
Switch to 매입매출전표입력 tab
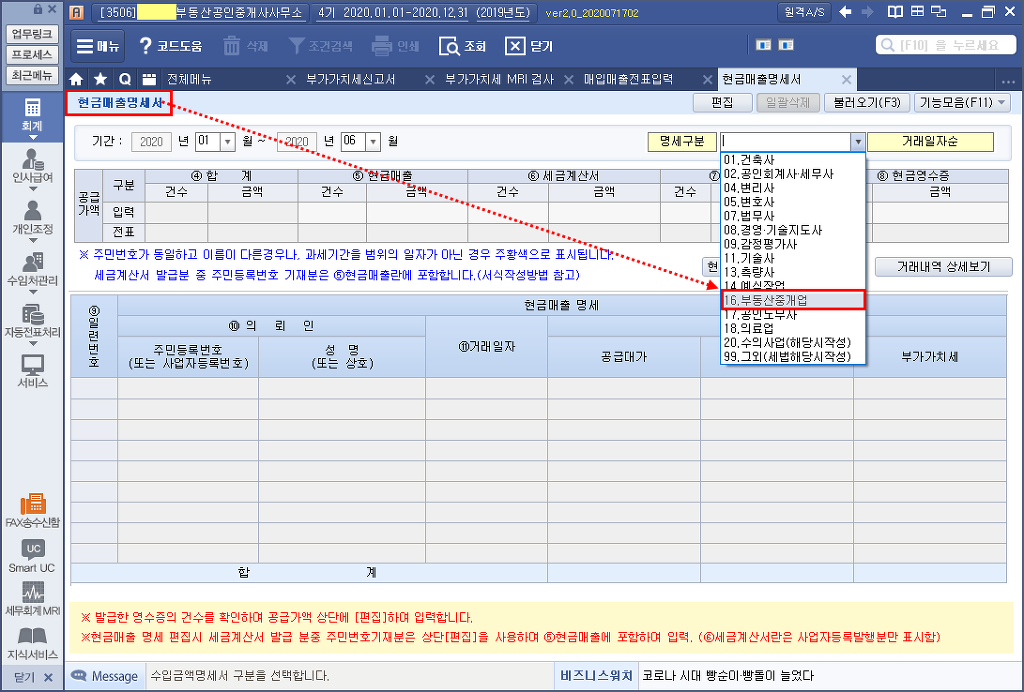coord(628,80)
